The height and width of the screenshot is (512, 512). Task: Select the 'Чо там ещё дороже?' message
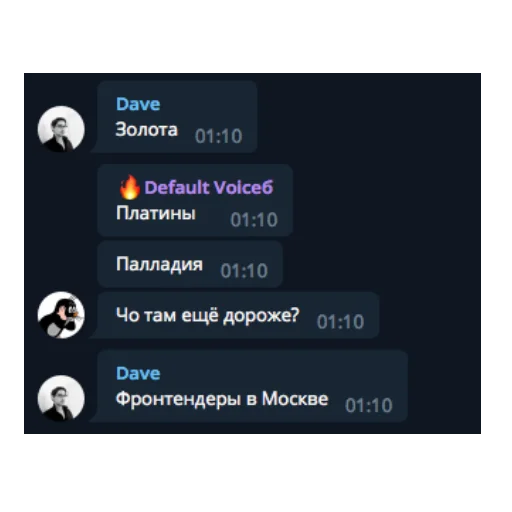tap(208, 315)
